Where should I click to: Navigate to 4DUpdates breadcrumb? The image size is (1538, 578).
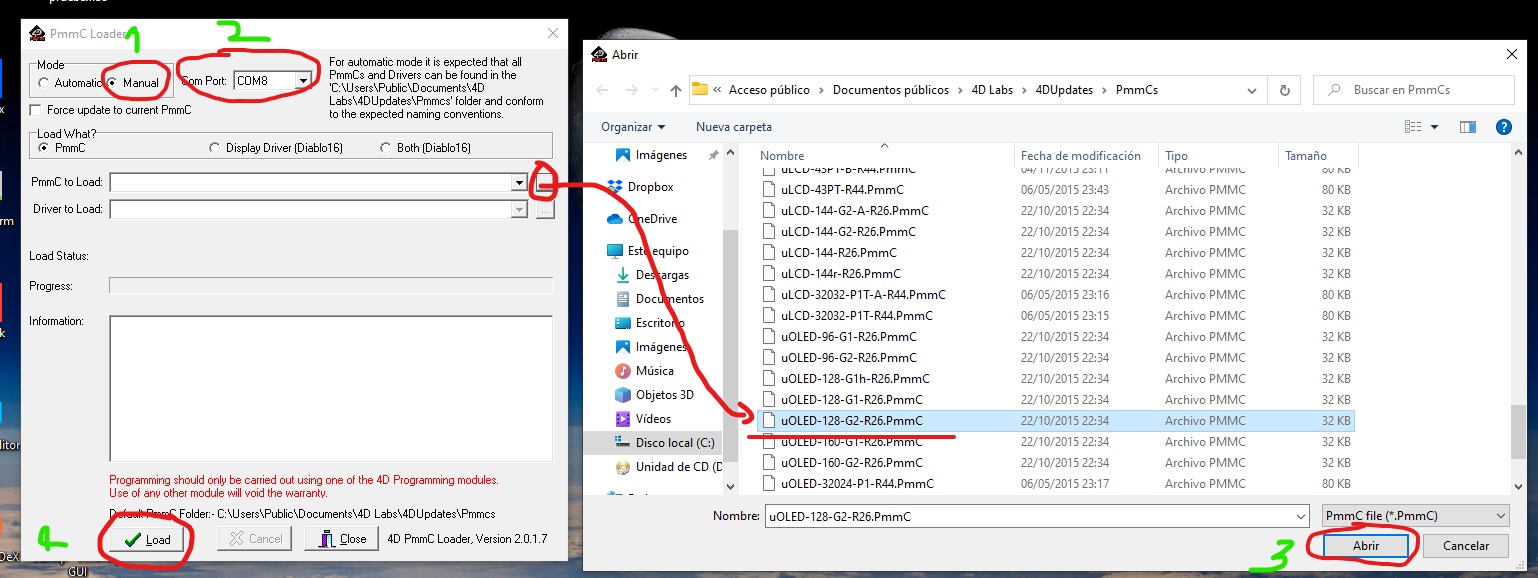[1064, 90]
